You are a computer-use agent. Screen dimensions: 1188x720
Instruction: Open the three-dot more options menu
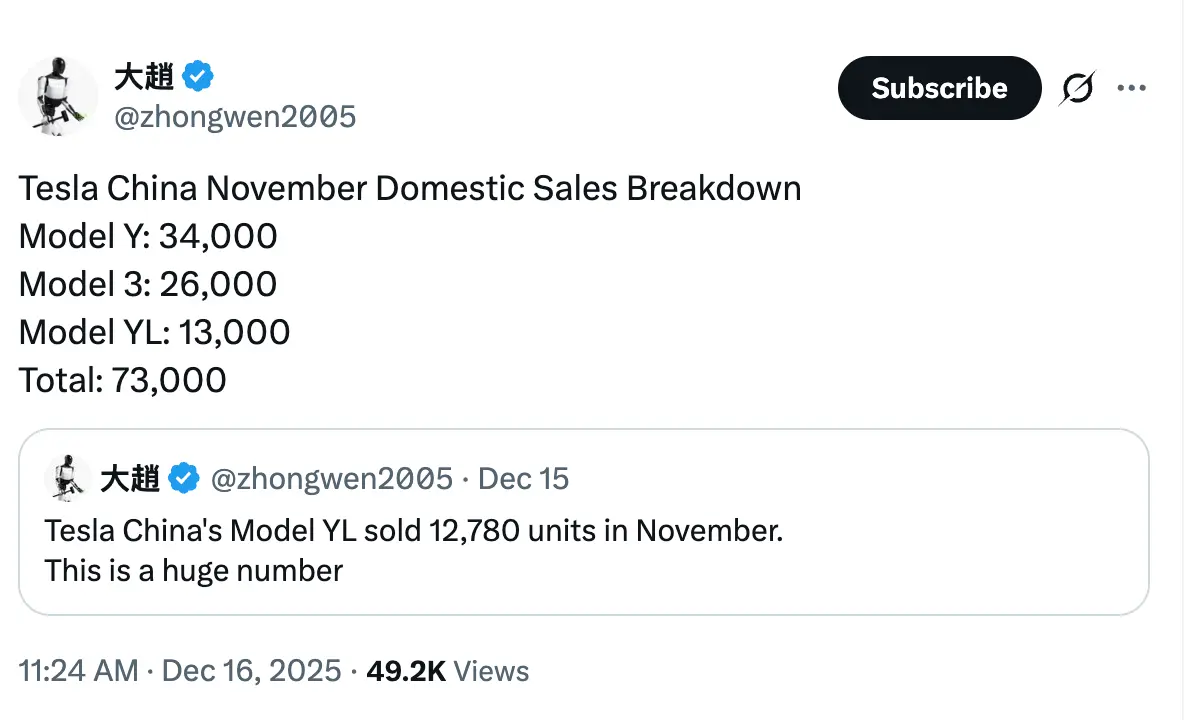(1131, 88)
